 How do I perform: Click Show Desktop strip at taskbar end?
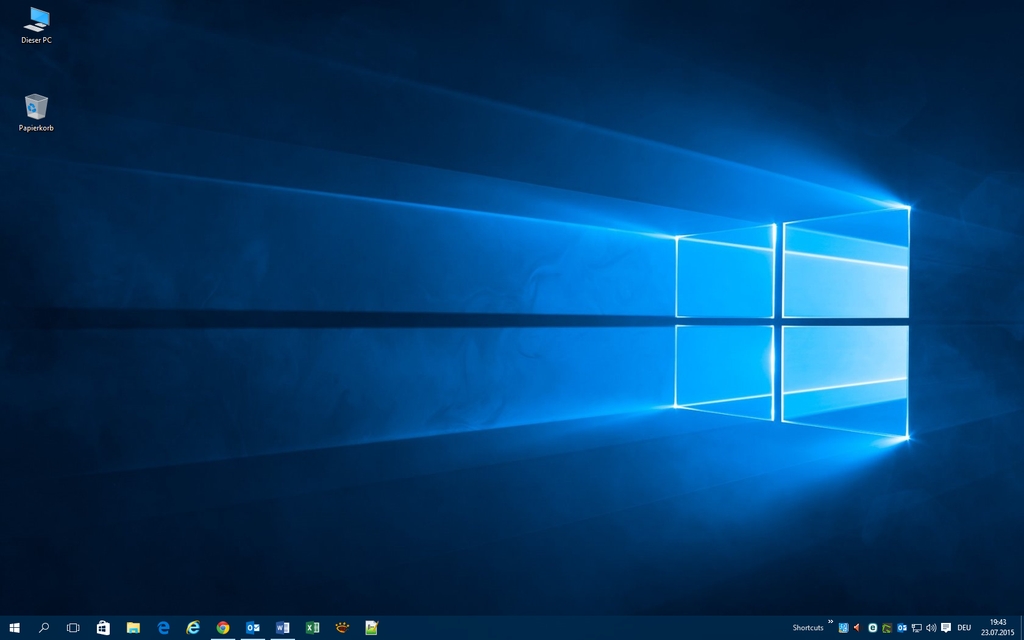coord(1022,628)
